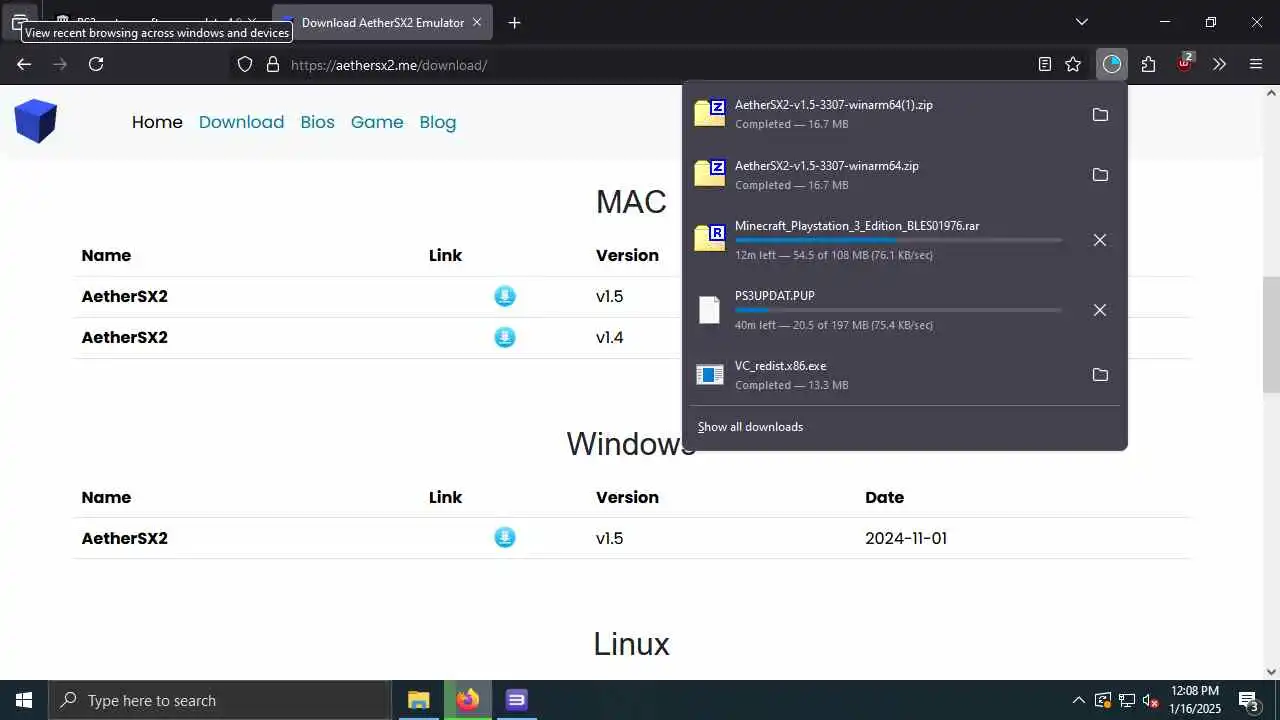Download Windows AetherSX2 v1.5 link icon
This screenshot has height=720, width=1280.
click(x=505, y=538)
